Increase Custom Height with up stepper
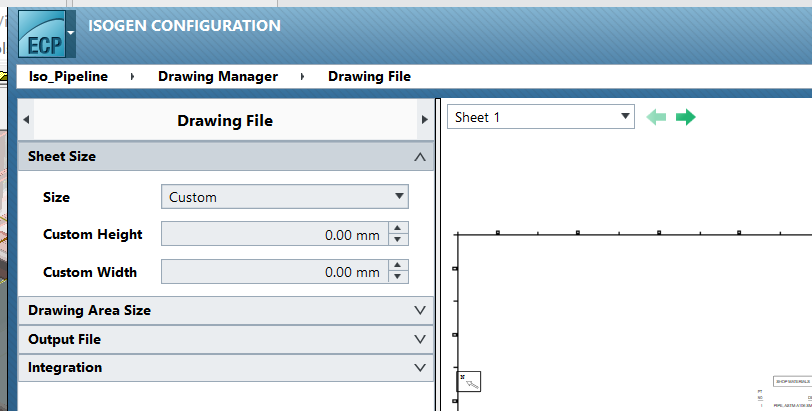812x411 pixels. 398,228
